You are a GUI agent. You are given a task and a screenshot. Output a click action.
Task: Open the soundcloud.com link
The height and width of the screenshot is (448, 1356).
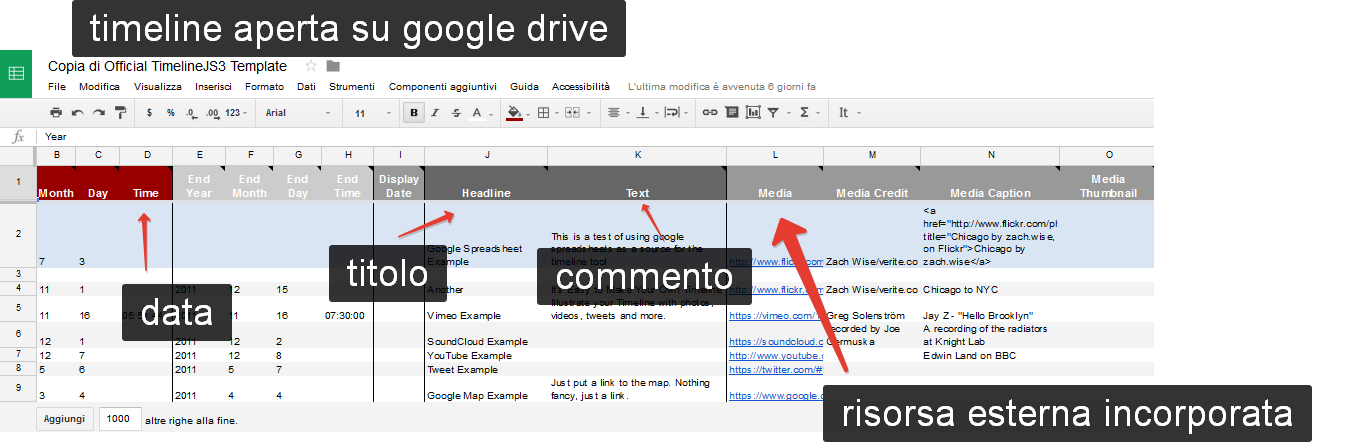[776, 341]
